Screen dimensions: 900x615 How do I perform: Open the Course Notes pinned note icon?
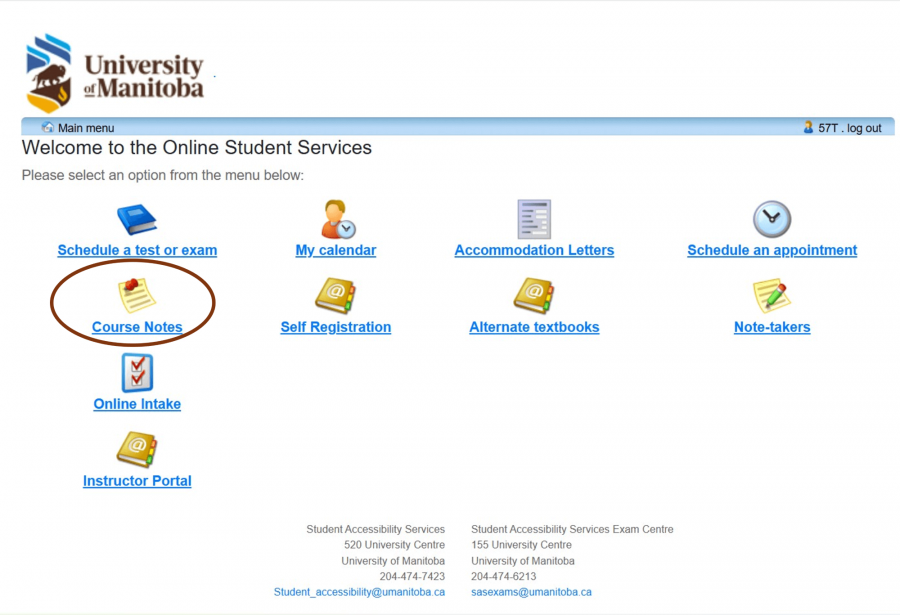tap(137, 296)
